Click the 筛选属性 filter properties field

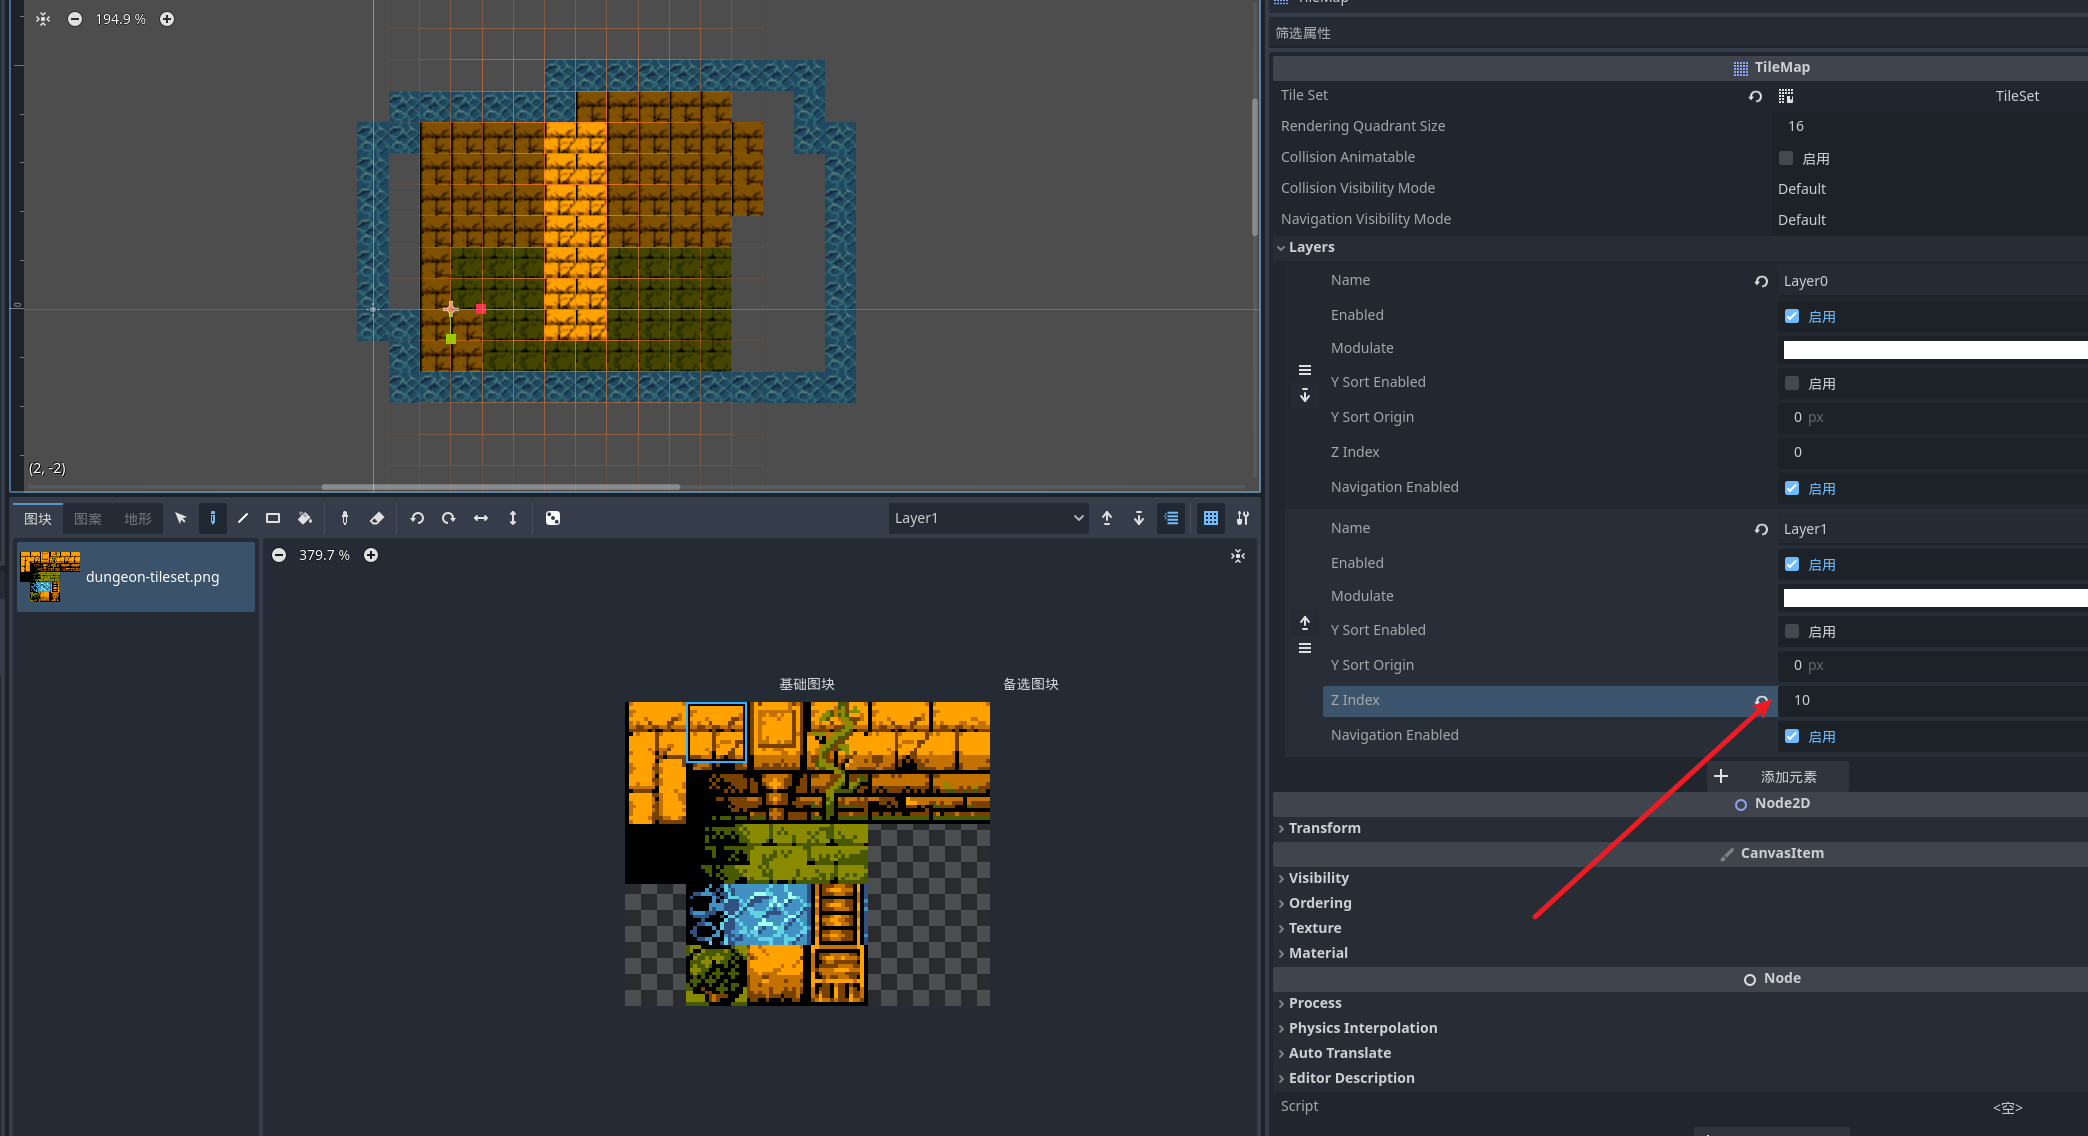(x=1680, y=33)
